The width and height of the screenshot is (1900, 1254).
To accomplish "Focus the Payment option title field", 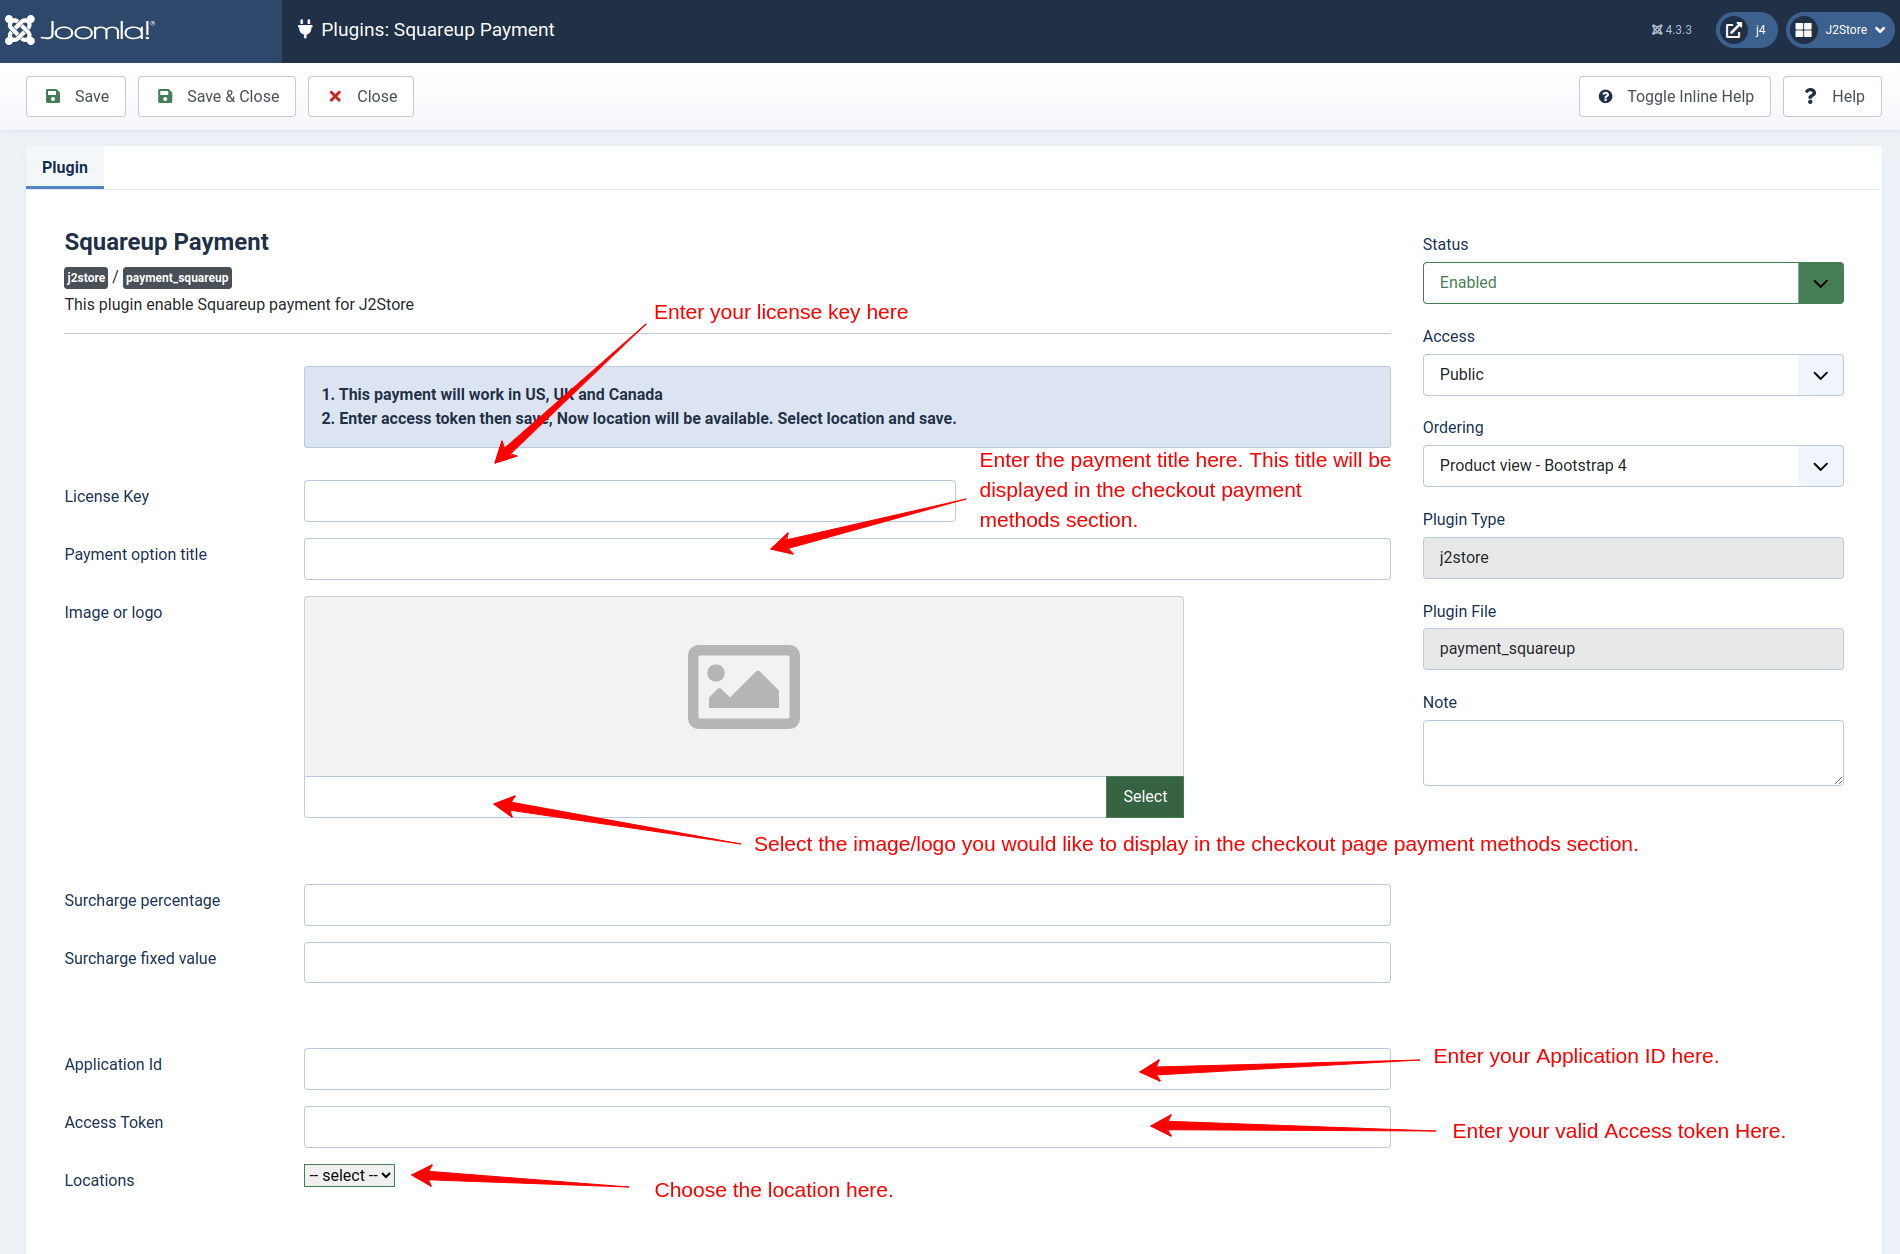I will point(847,559).
